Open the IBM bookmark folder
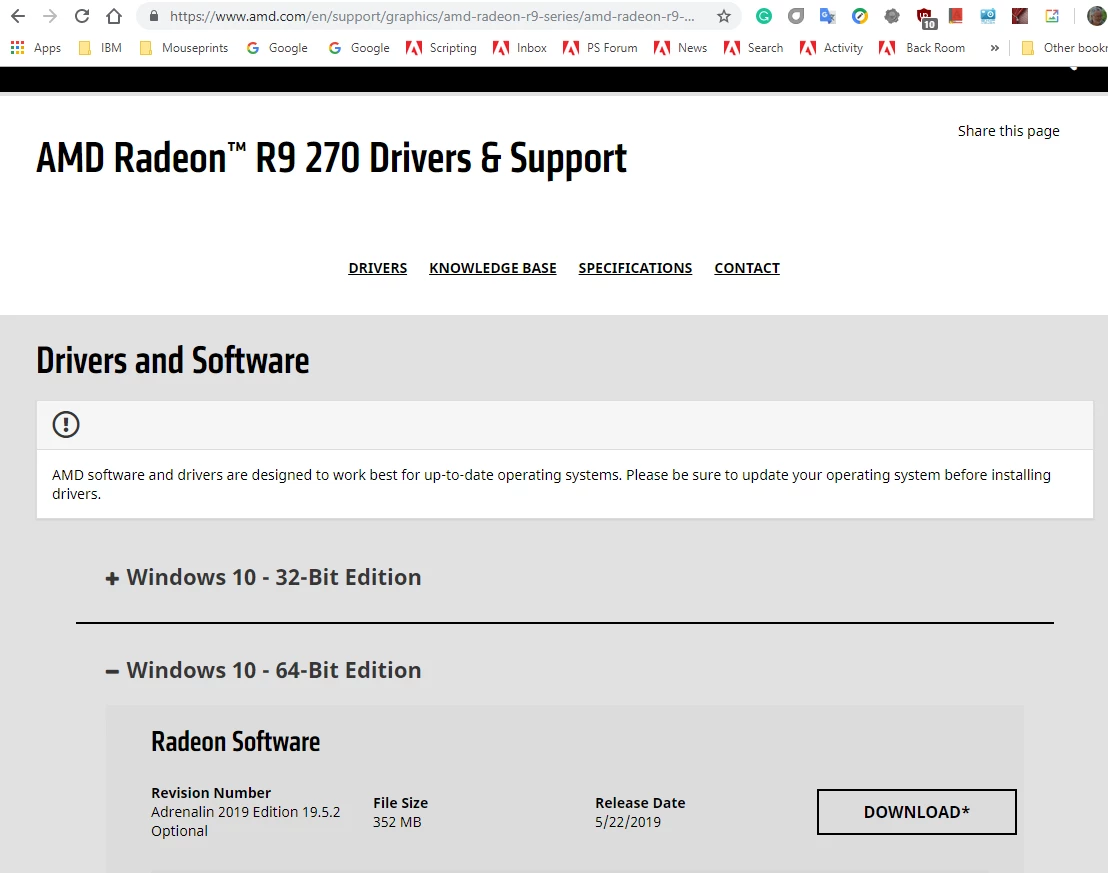Screen dimensions: 1108x873 click(100, 47)
